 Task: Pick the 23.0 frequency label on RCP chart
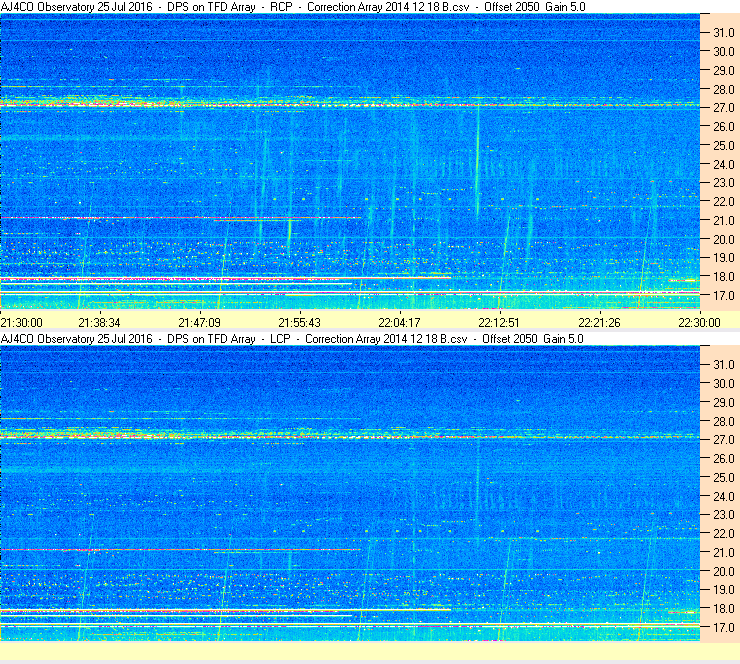[x=724, y=183]
